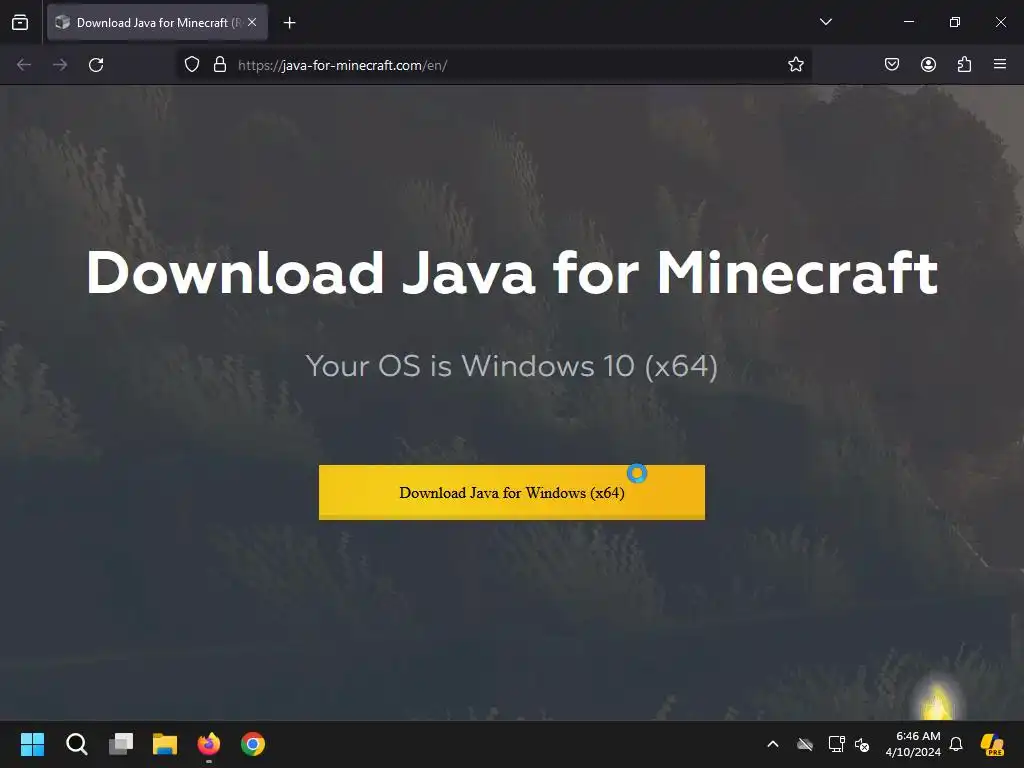Image resolution: width=1024 pixels, height=768 pixels.
Task: Open Firefox account icon
Action: tap(928, 64)
